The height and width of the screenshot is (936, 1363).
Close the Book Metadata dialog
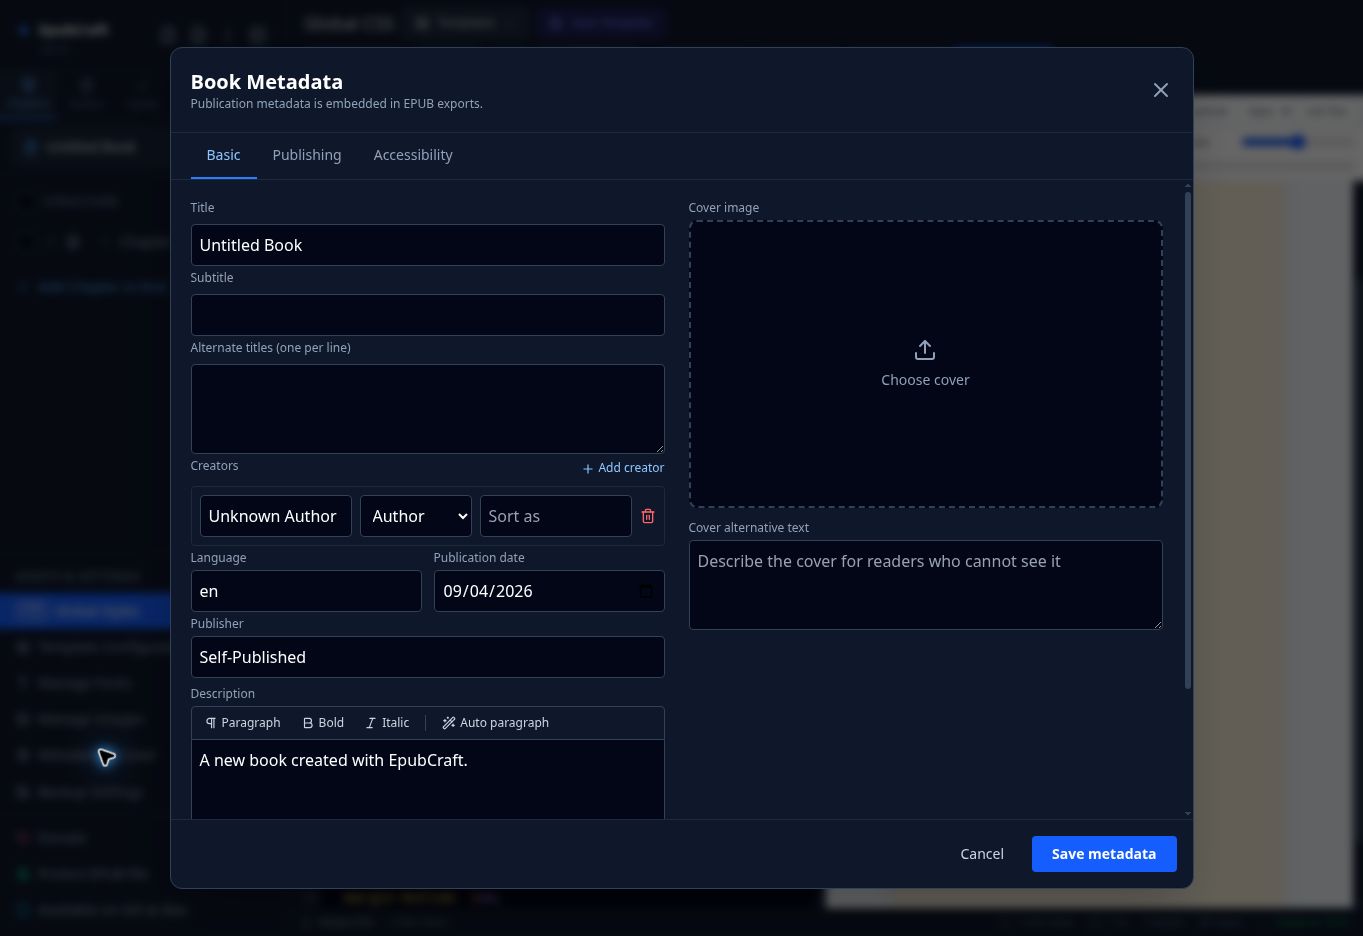(x=1160, y=90)
